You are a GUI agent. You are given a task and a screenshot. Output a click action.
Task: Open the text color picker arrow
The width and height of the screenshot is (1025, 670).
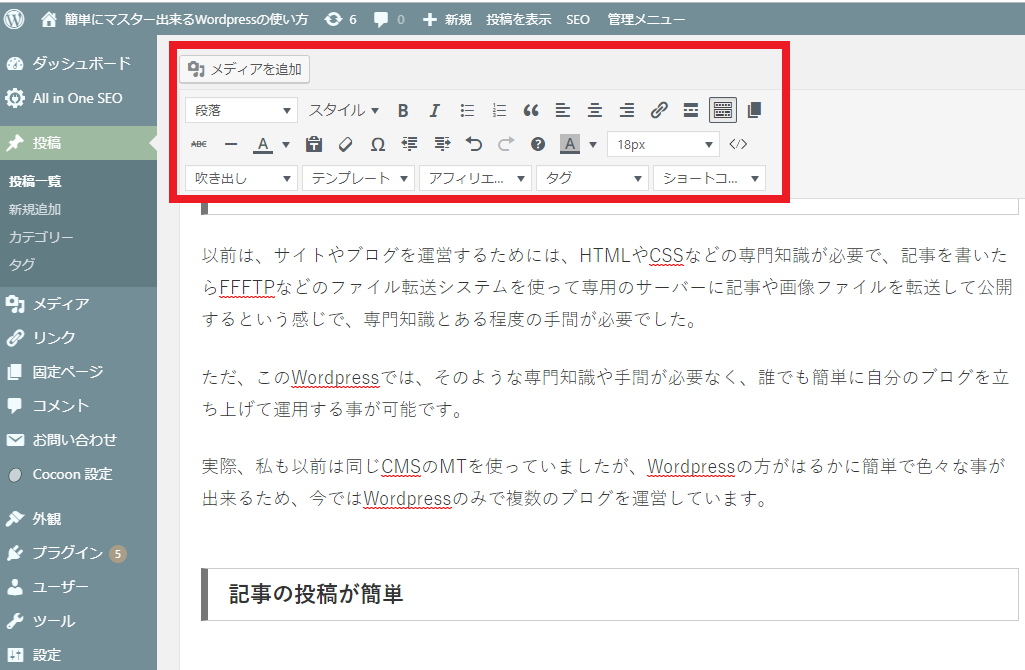(286, 144)
